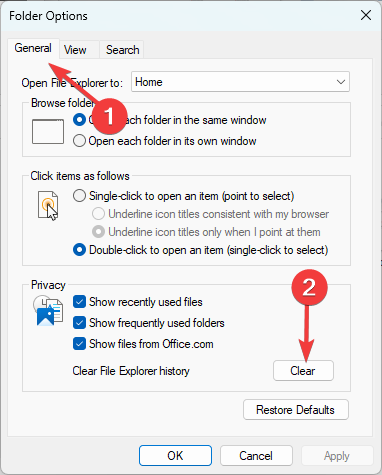Click the chevron arrow of Home combo box
The height and width of the screenshot is (475, 382).
(x=341, y=82)
